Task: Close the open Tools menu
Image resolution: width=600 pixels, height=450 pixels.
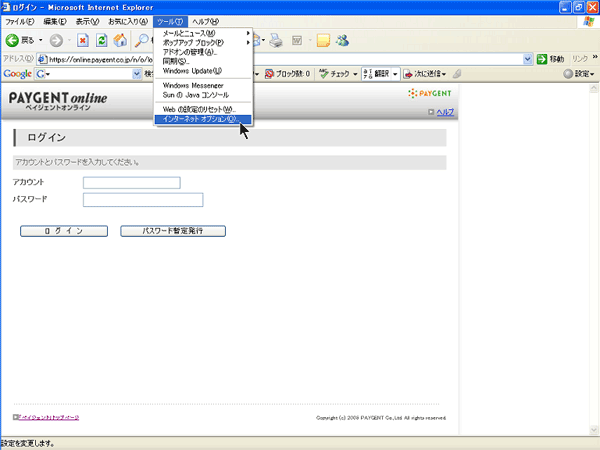Action: (170, 21)
